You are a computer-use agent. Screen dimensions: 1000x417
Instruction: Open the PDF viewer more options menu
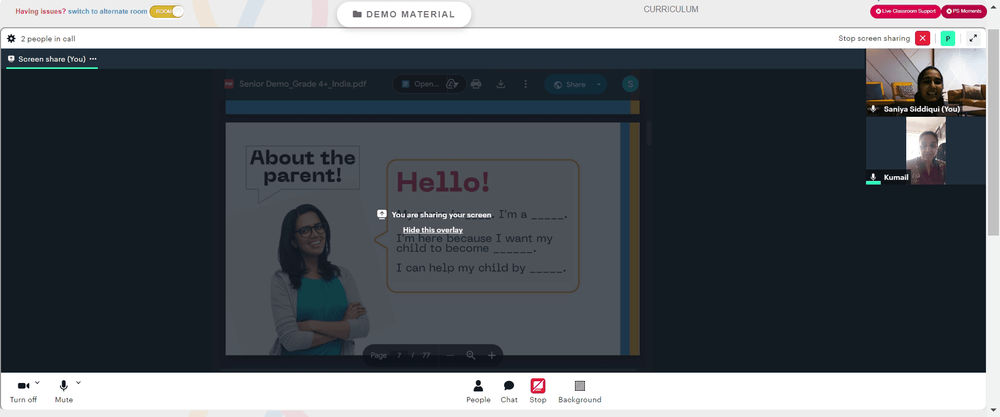coord(526,84)
